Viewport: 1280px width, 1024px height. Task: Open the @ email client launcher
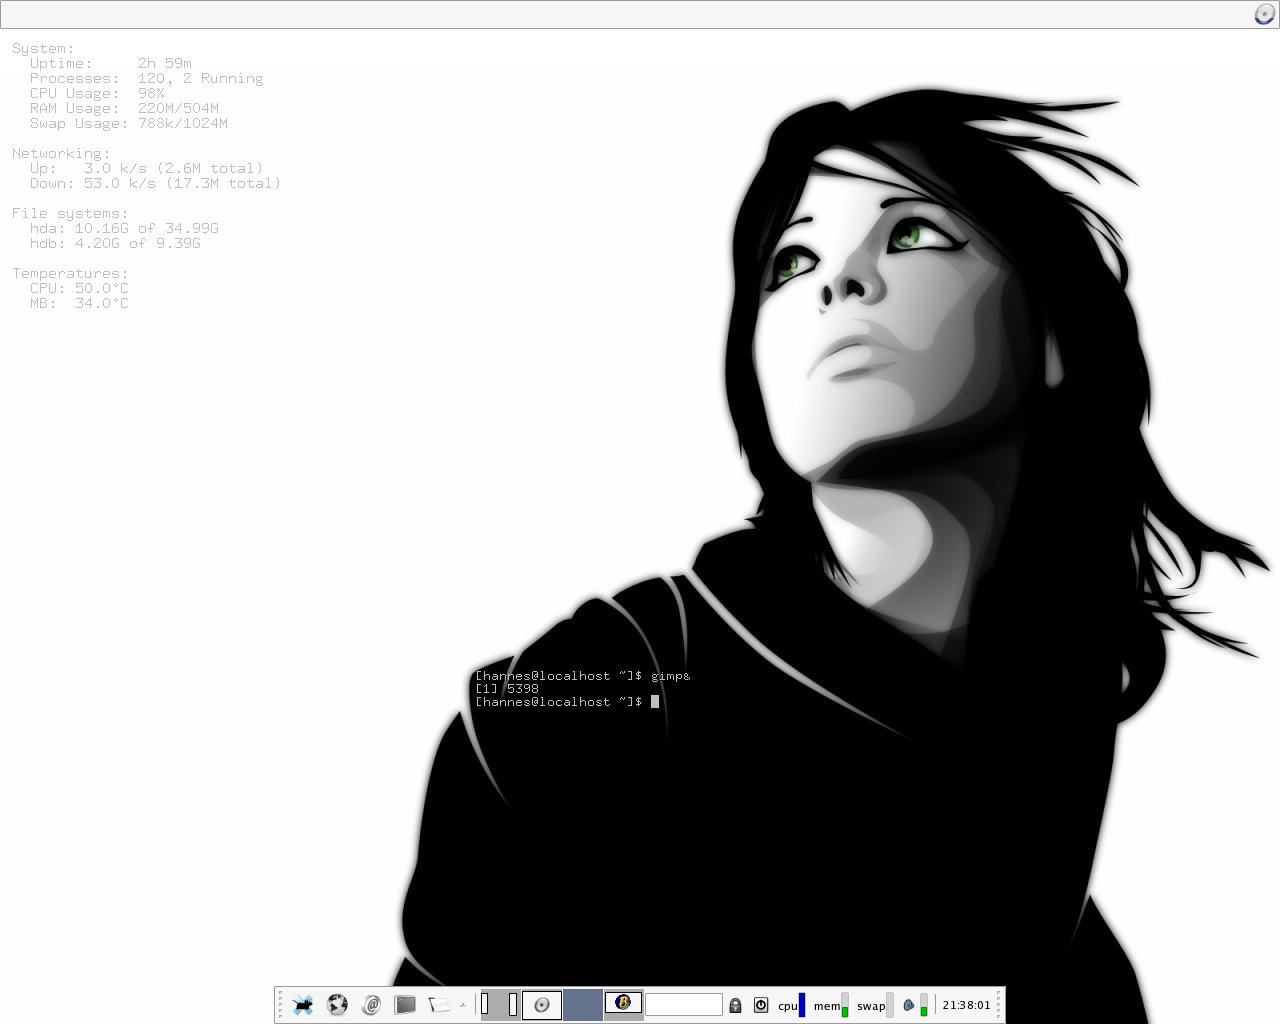(371, 1005)
